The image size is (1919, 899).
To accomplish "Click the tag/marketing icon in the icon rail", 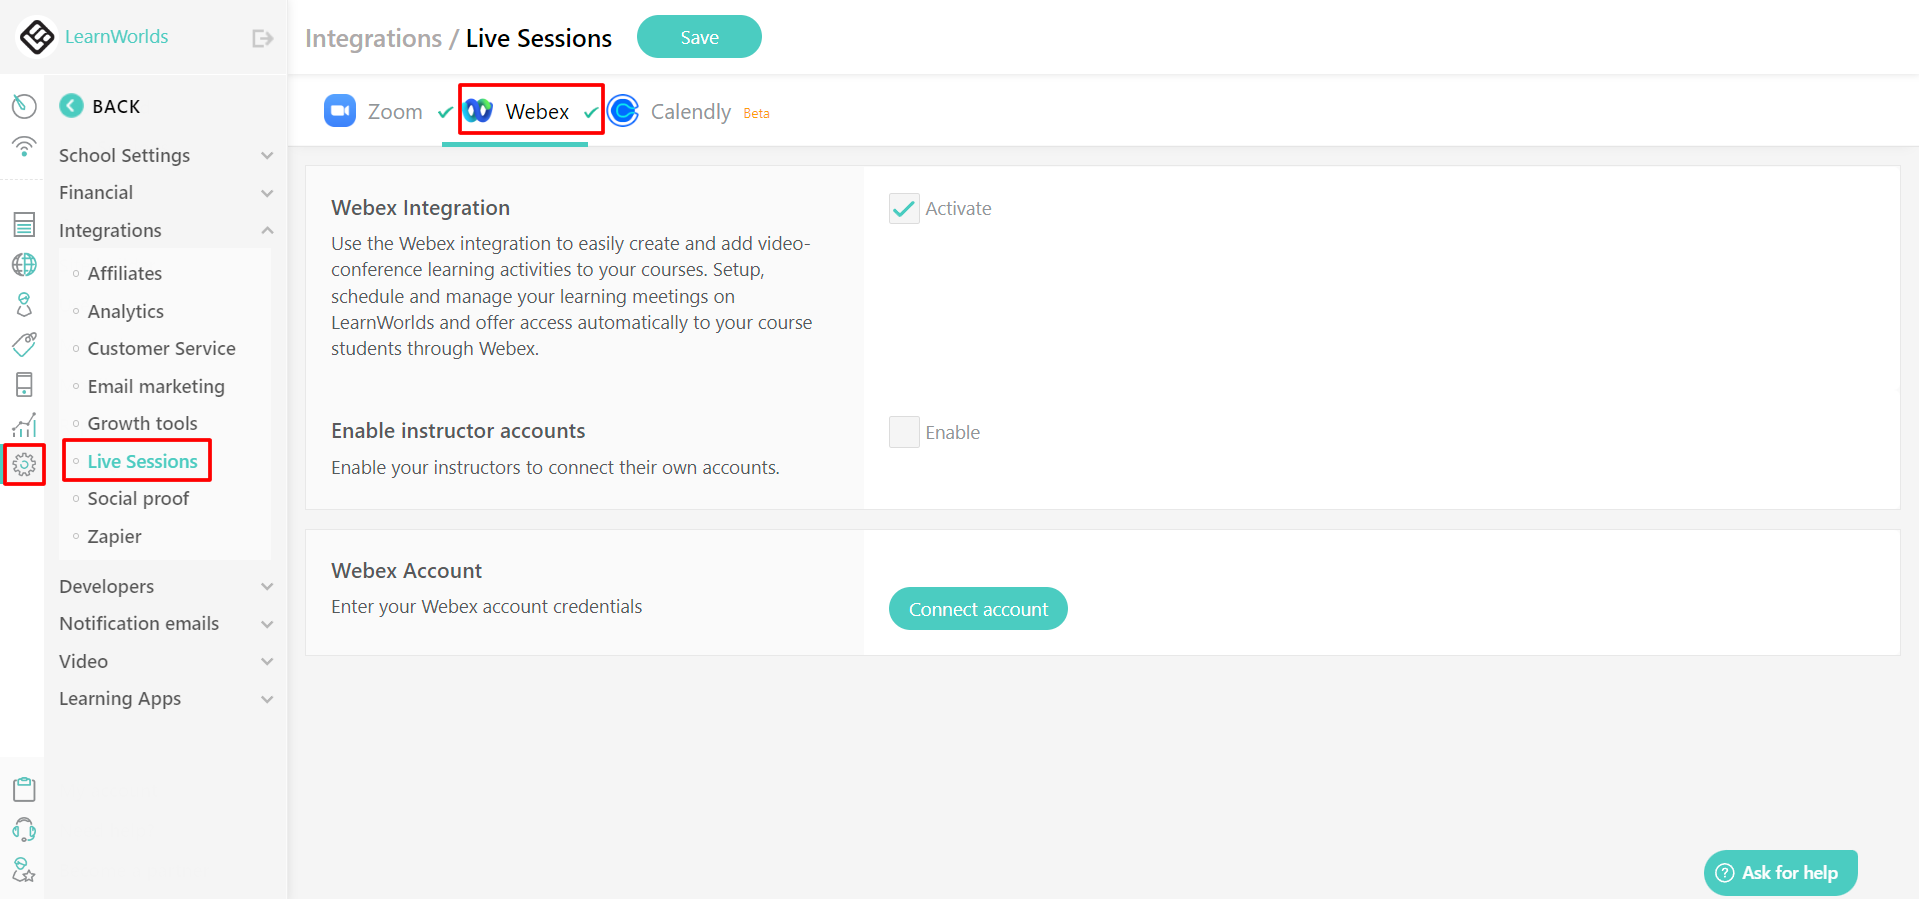I will [x=24, y=344].
